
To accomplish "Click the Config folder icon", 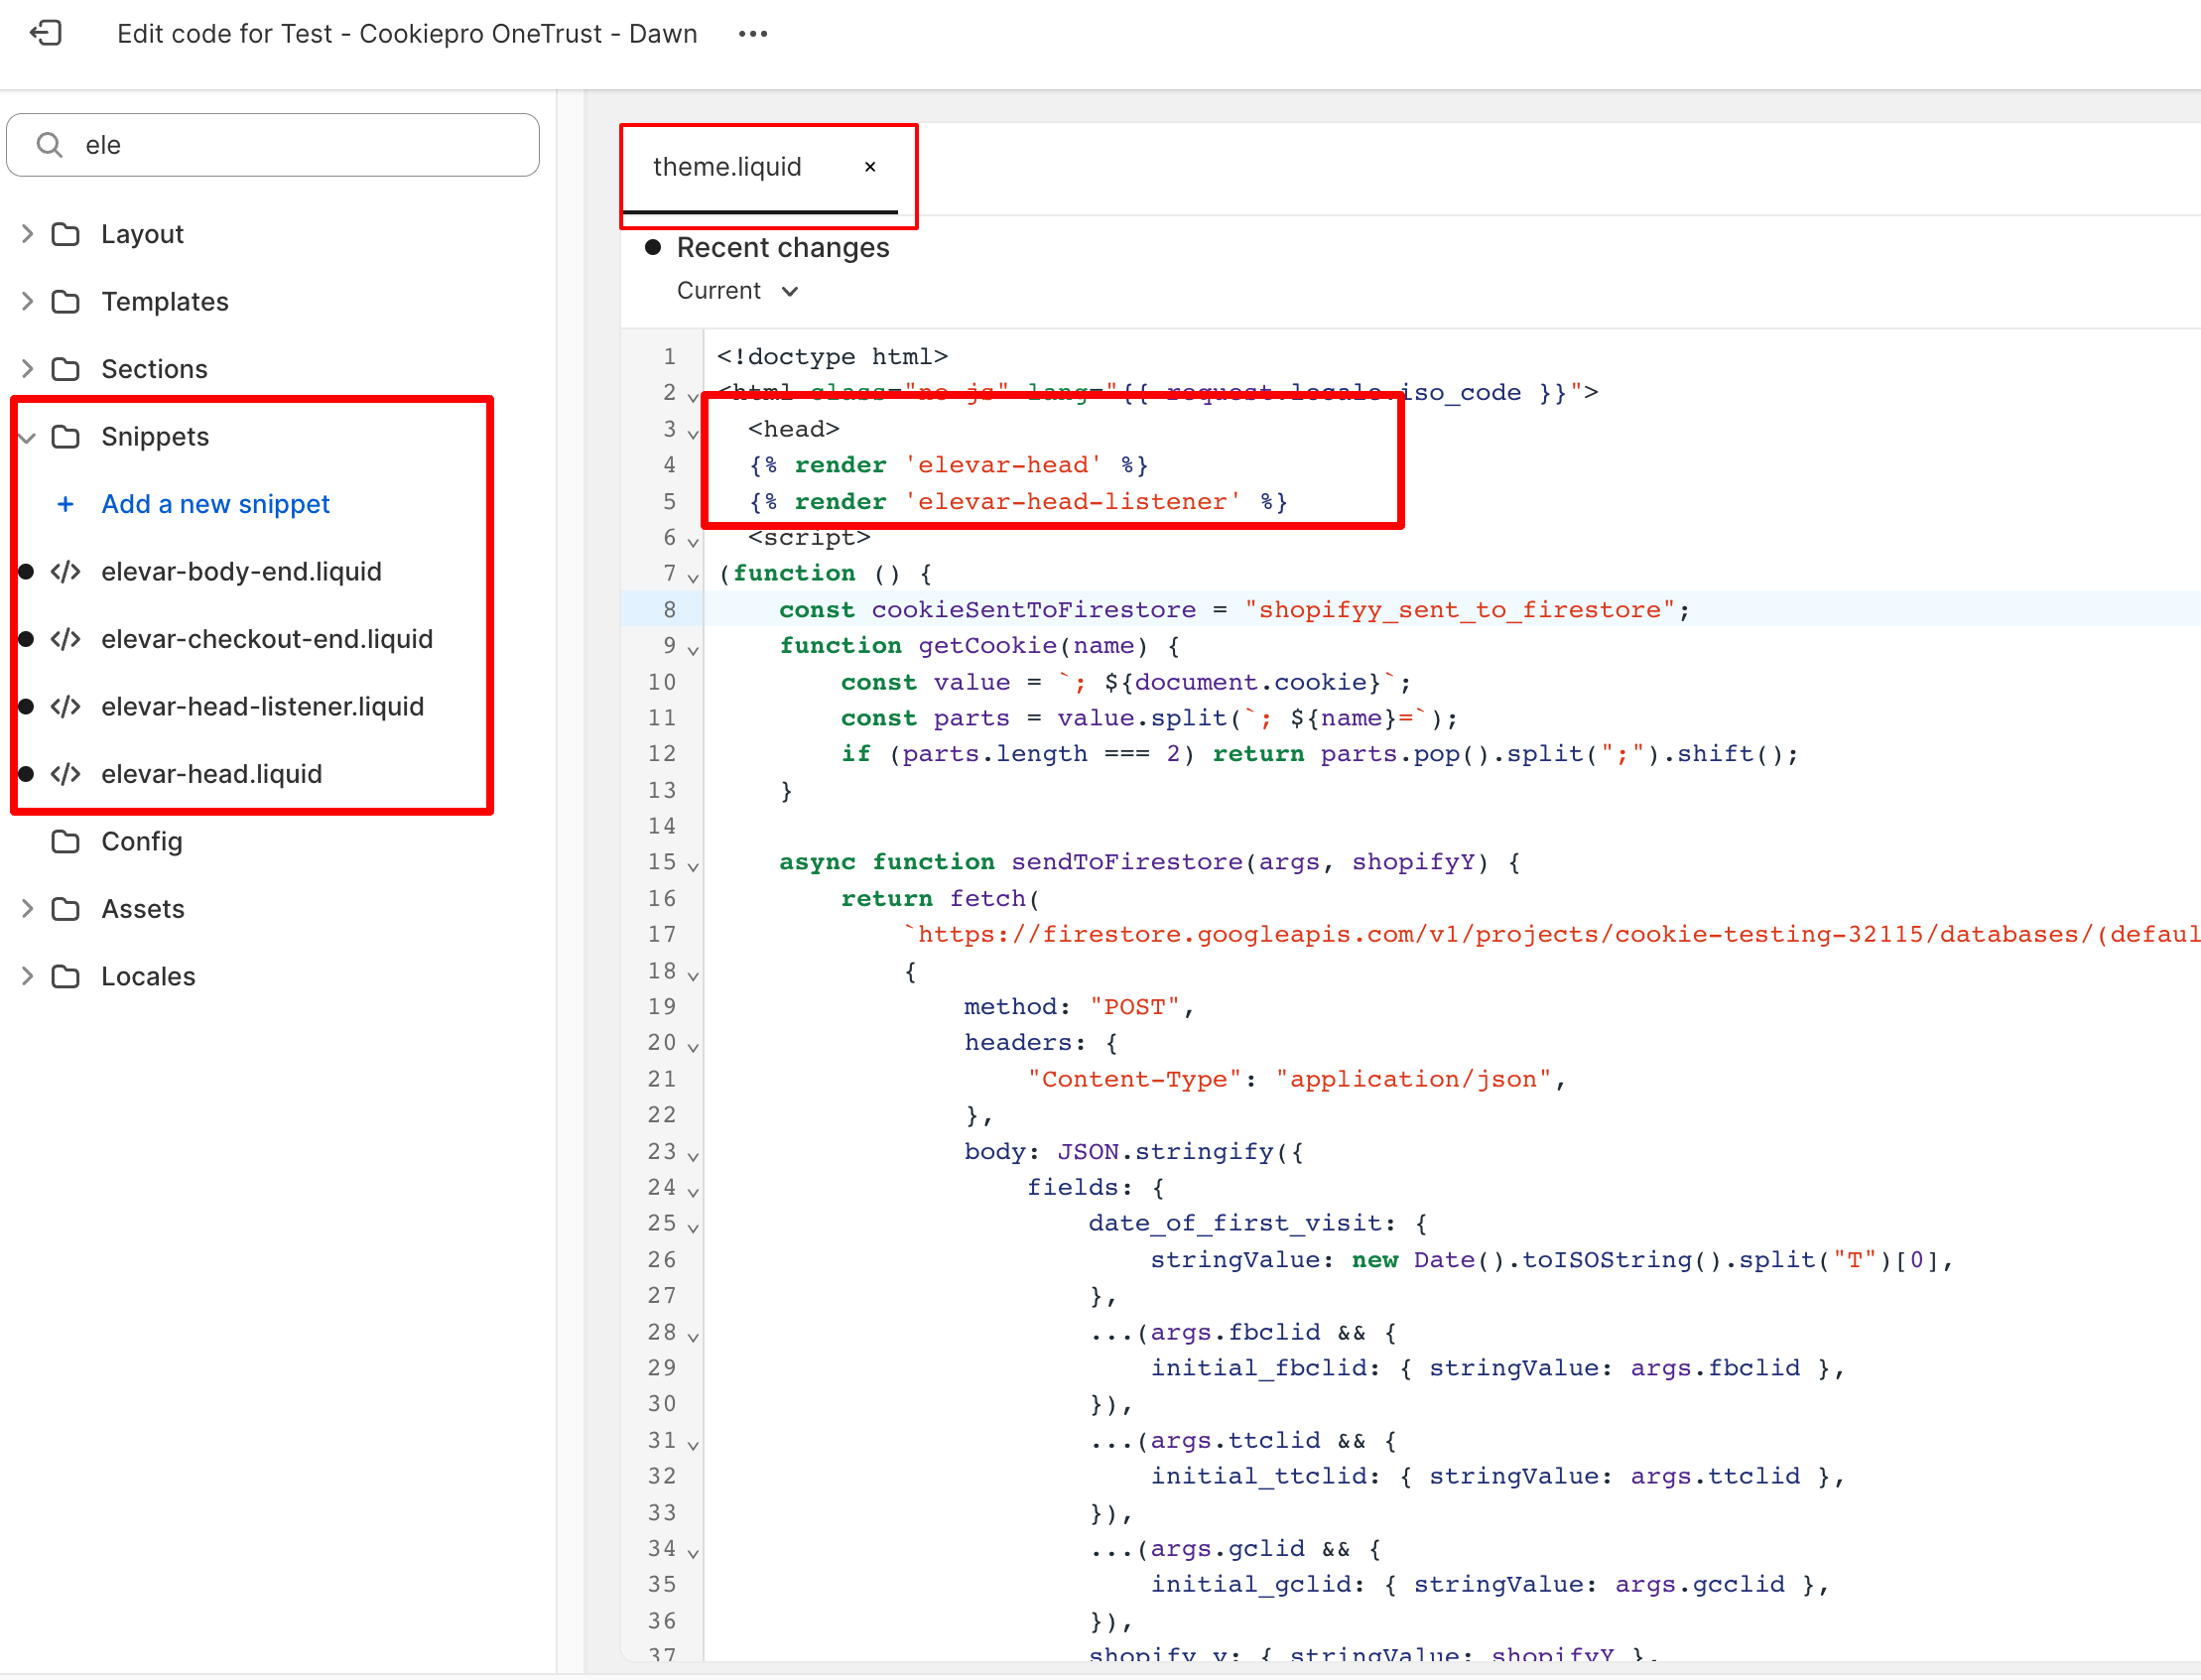I will pos(66,841).
